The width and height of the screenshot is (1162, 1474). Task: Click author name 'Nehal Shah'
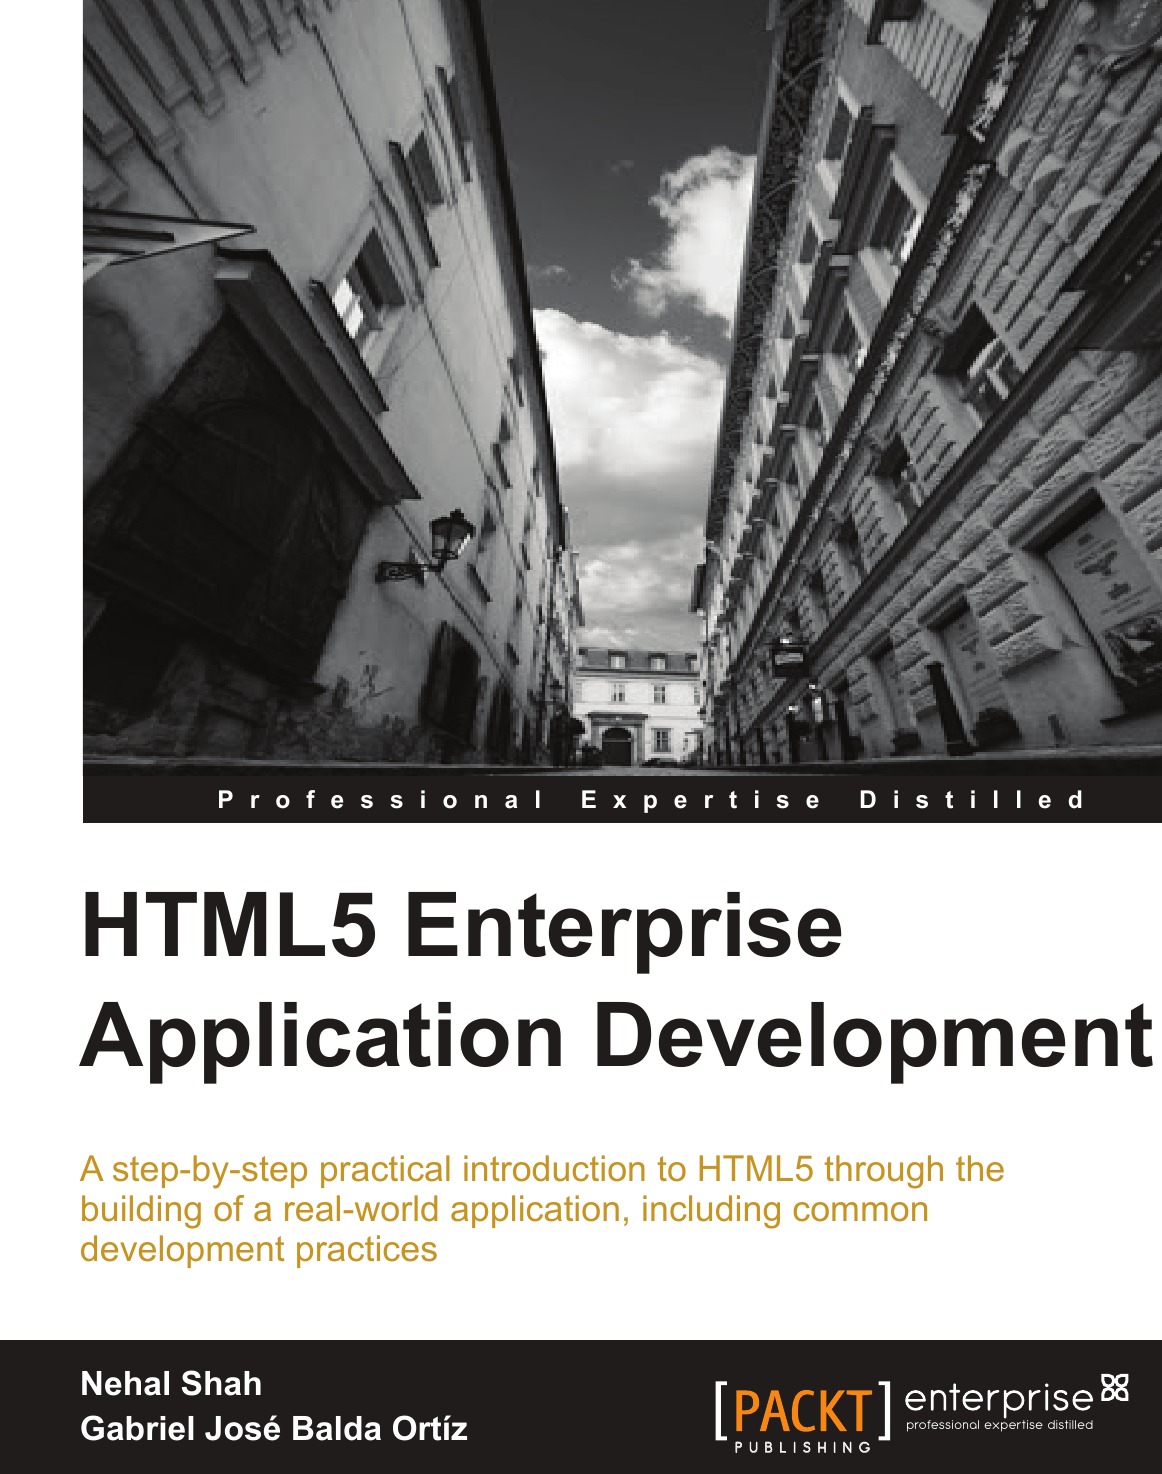(x=171, y=1384)
